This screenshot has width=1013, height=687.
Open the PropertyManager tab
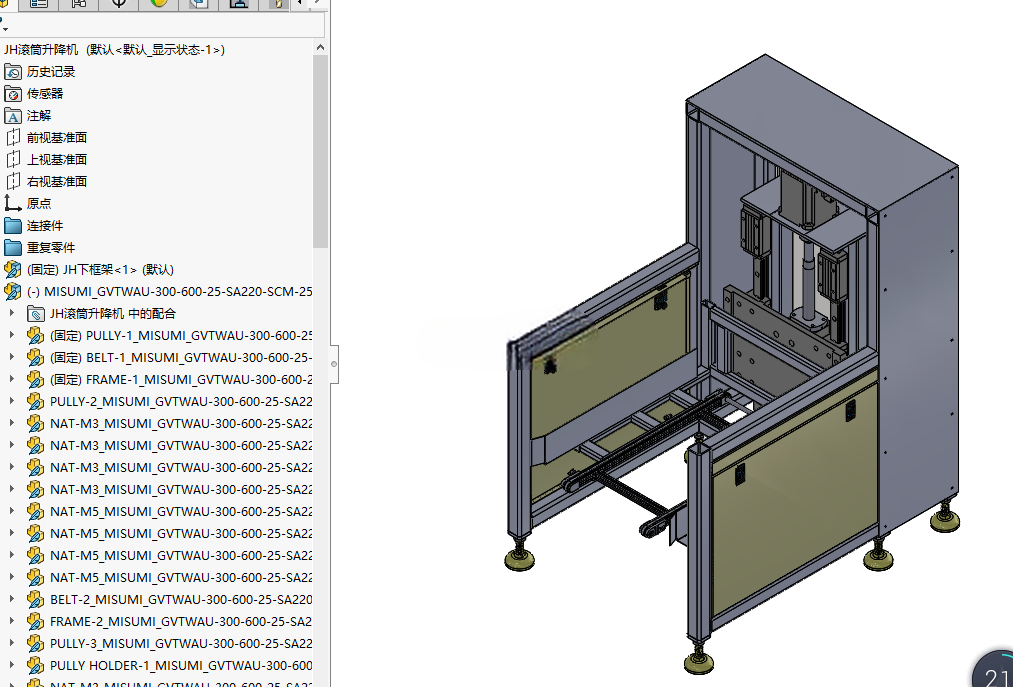[x=39, y=5]
